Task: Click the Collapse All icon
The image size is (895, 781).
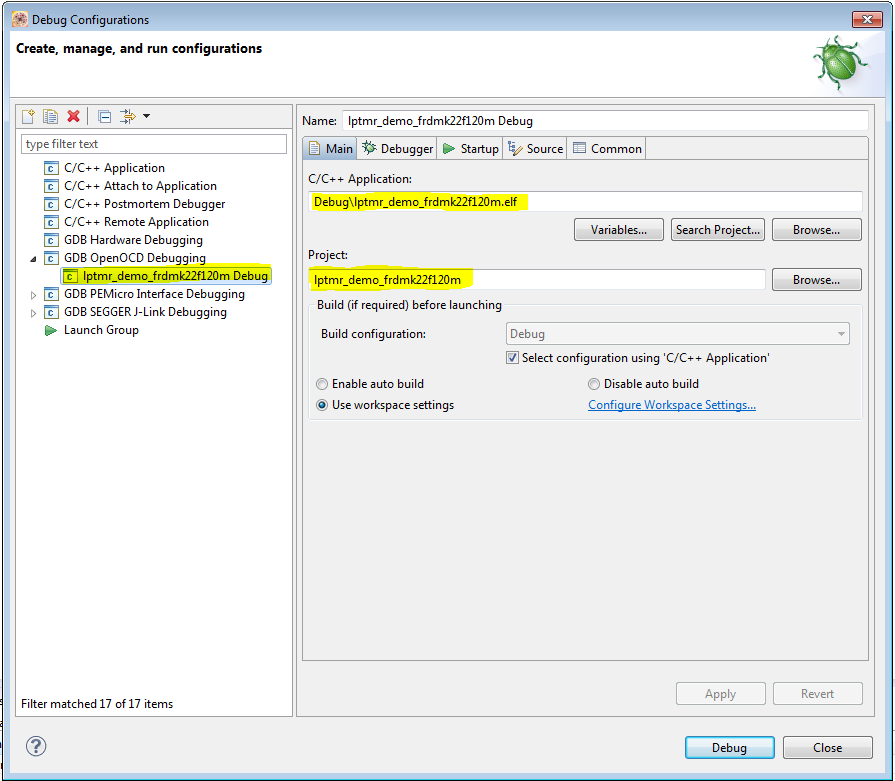Action: pyautogui.click(x=104, y=116)
